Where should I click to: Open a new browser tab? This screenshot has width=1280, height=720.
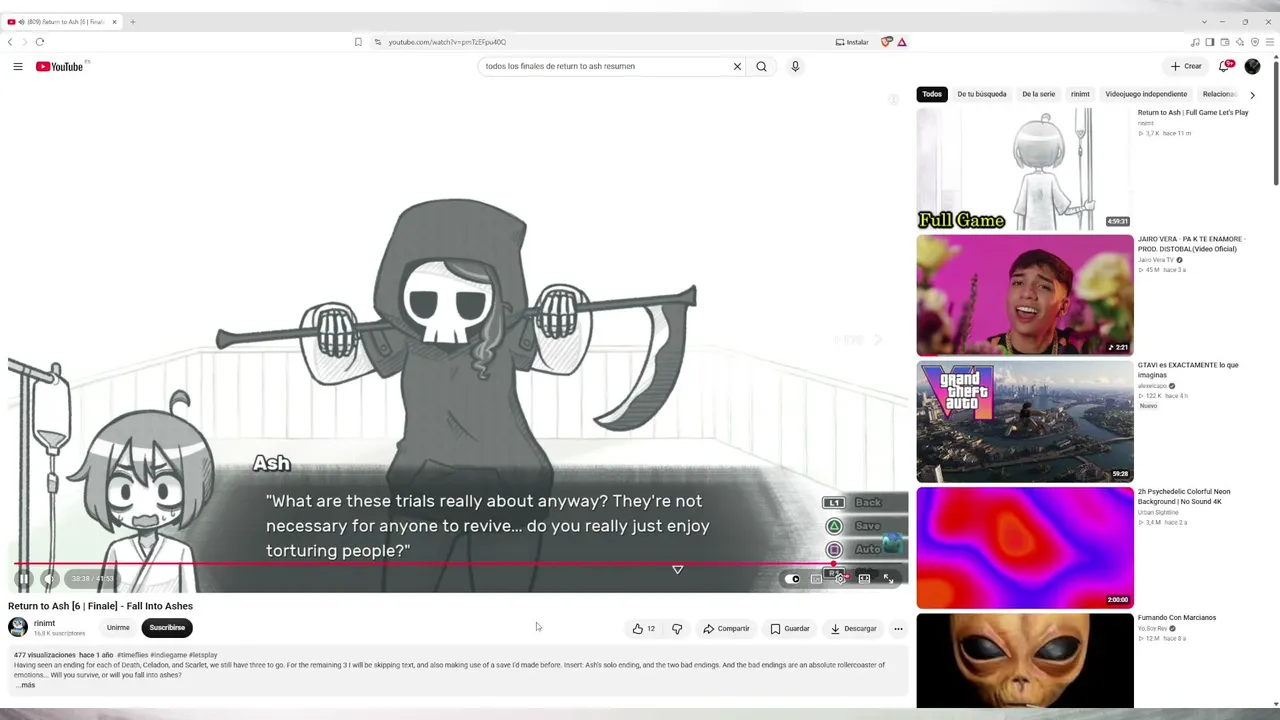click(132, 22)
